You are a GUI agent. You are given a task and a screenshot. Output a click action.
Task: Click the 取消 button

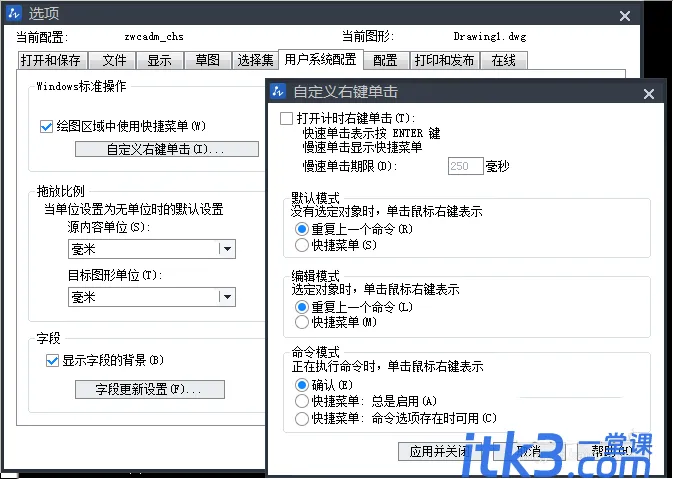[x=529, y=452]
